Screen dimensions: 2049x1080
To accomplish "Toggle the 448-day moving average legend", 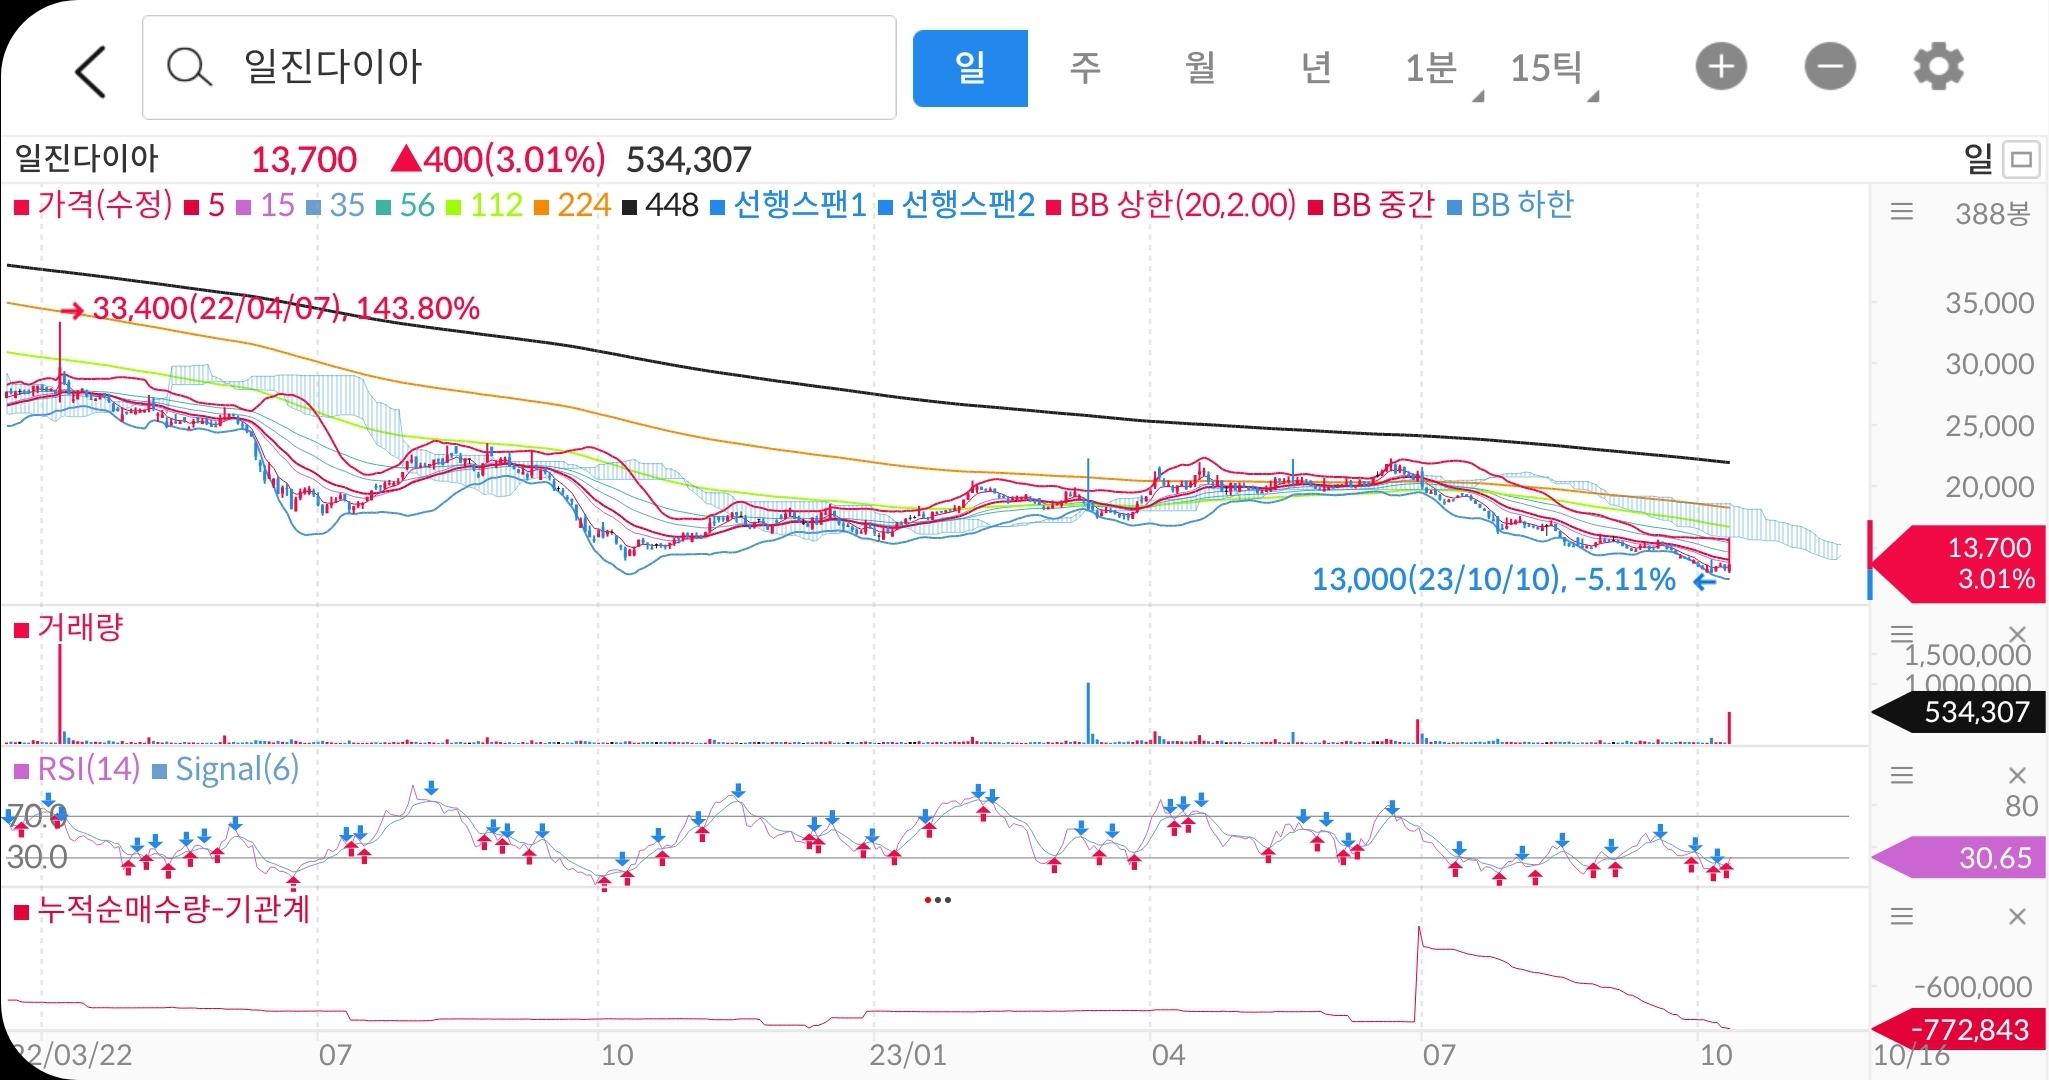I will (660, 206).
